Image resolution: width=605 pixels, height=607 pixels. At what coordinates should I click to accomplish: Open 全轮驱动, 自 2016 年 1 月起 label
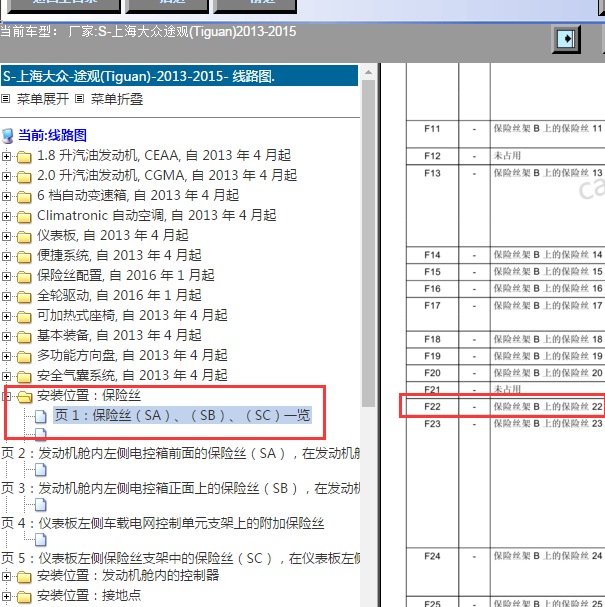click(119, 295)
